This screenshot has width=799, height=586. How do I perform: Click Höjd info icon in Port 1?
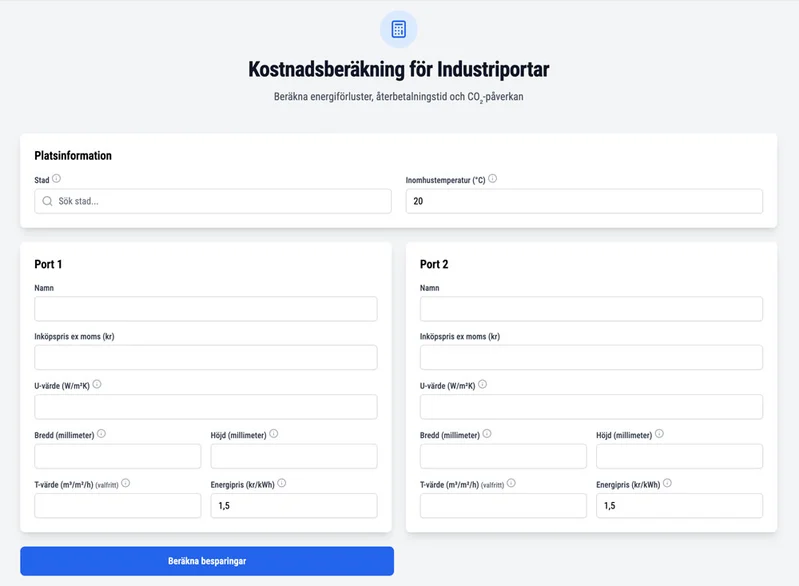(273, 434)
